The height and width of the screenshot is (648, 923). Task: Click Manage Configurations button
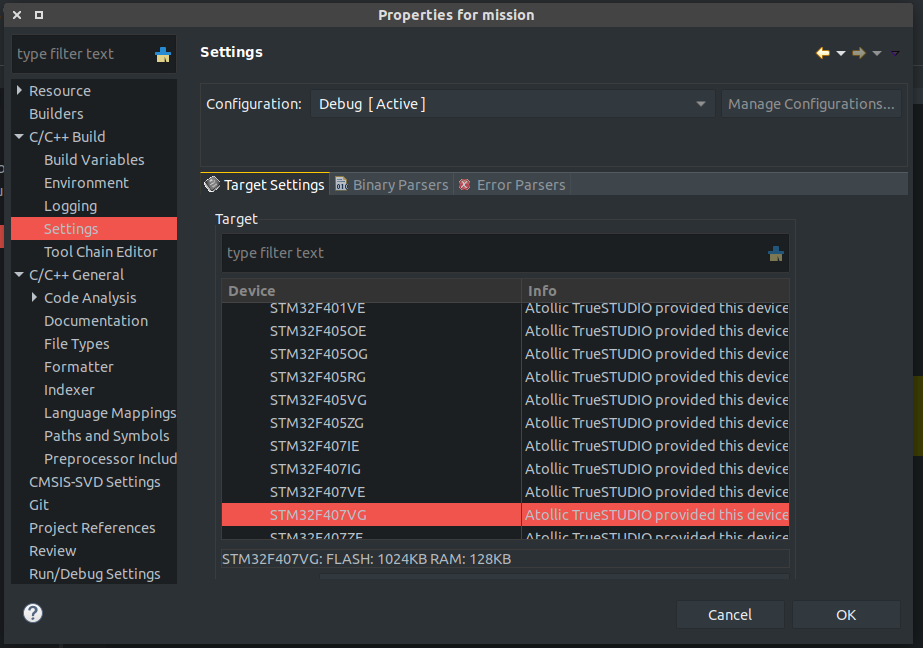pyautogui.click(x=811, y=104)
